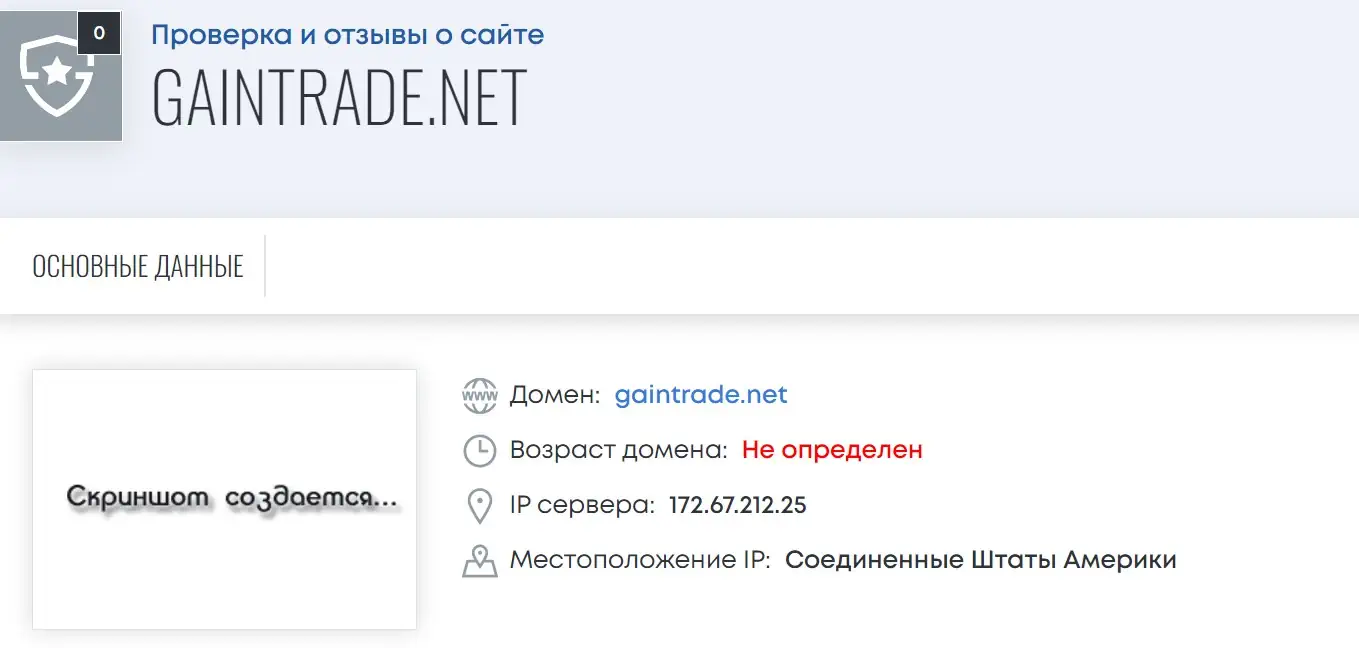This screenshot has height=648, width=1359.
Task: Click the 'Проверка и отзывы о сайте' heading
Action: click(348, 36)
